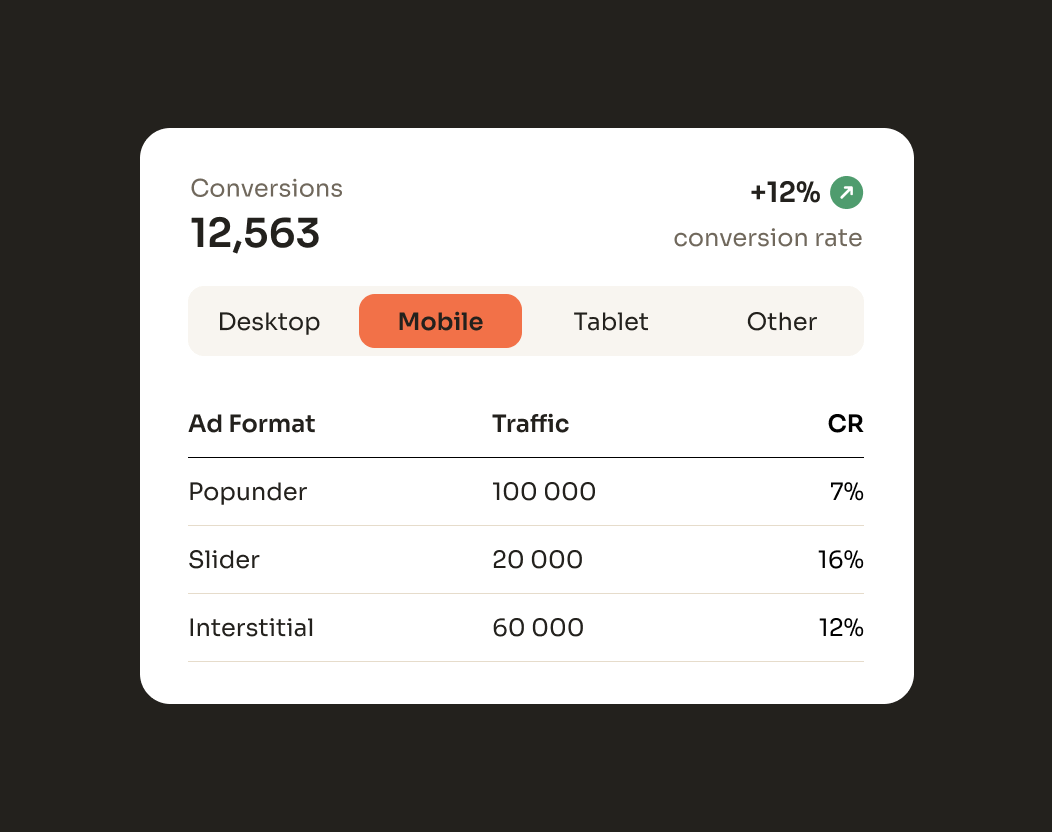Click the 7% conversion rate cell
The image size is (1052, 832).
pos(846,492)
